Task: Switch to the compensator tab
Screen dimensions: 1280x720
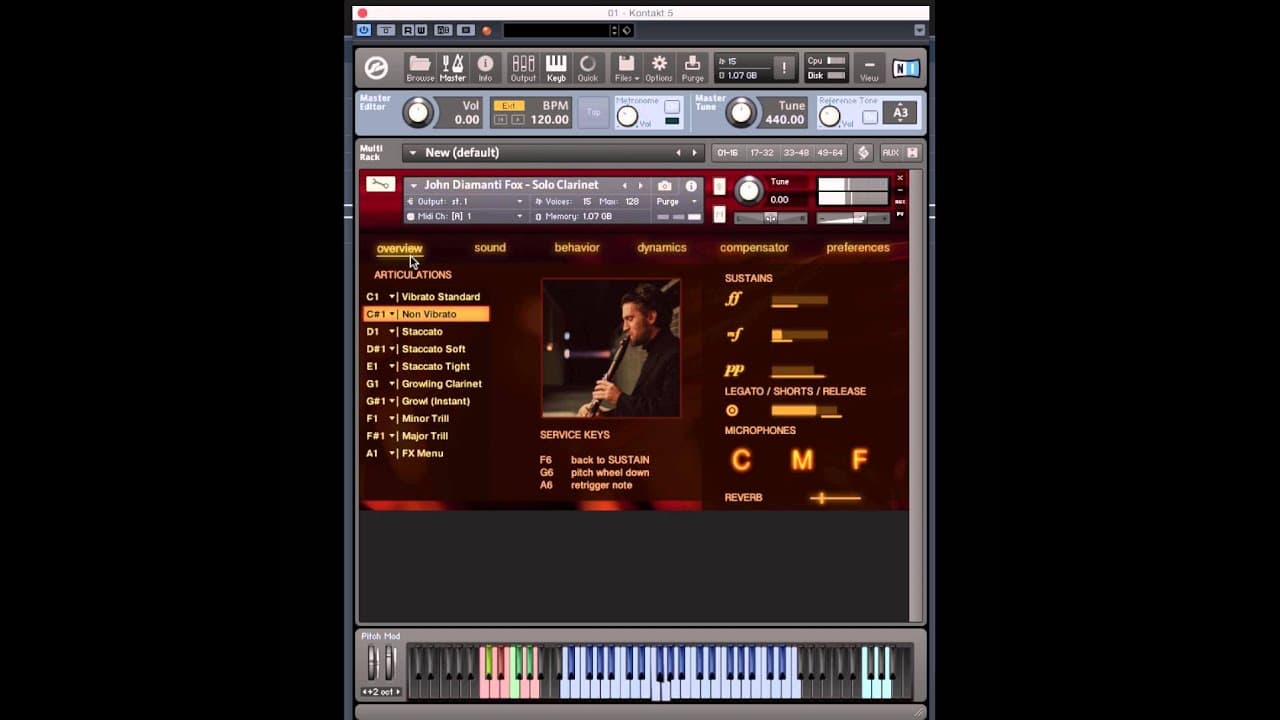Action: point(754,248)
